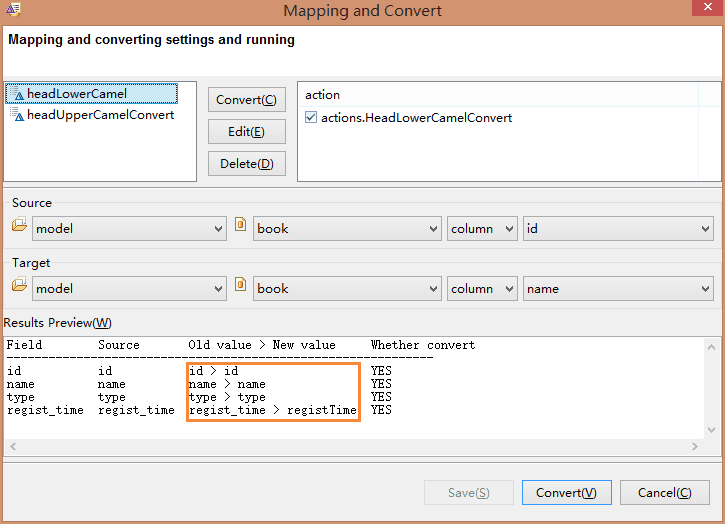This screenshot has width=725, height=524.
Task: Open the Source id column dropdown
Action: [x=618, y=228]
